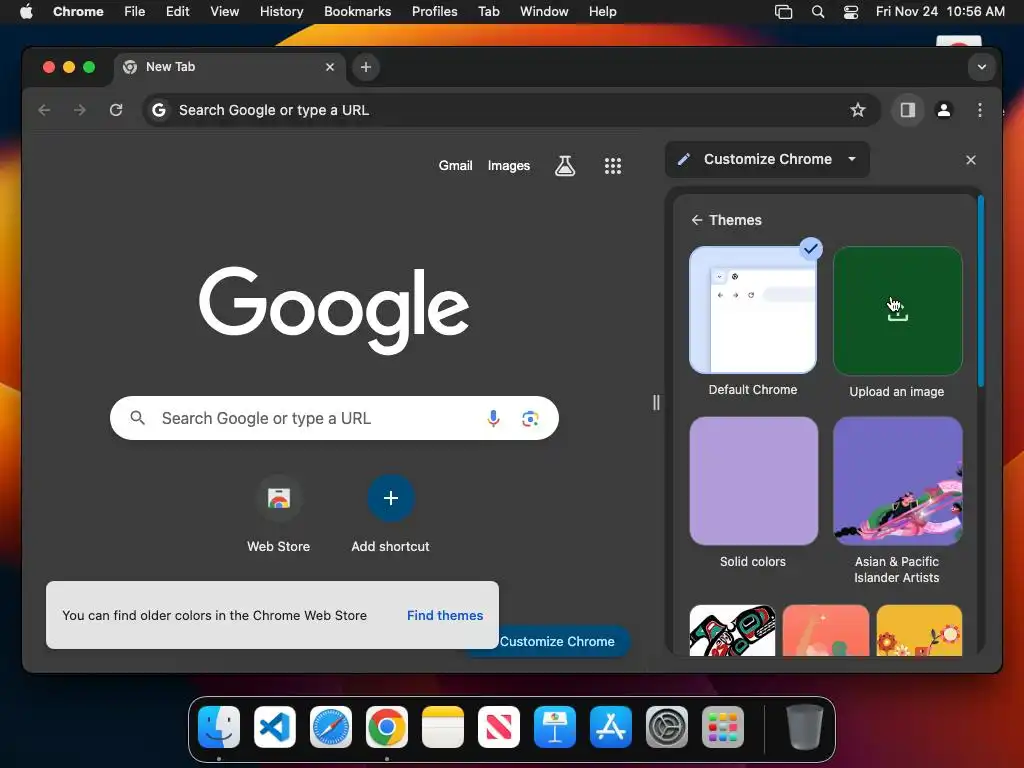1024x768 pixels.
Task: Open the Help menu
Action: pos(602,11)
